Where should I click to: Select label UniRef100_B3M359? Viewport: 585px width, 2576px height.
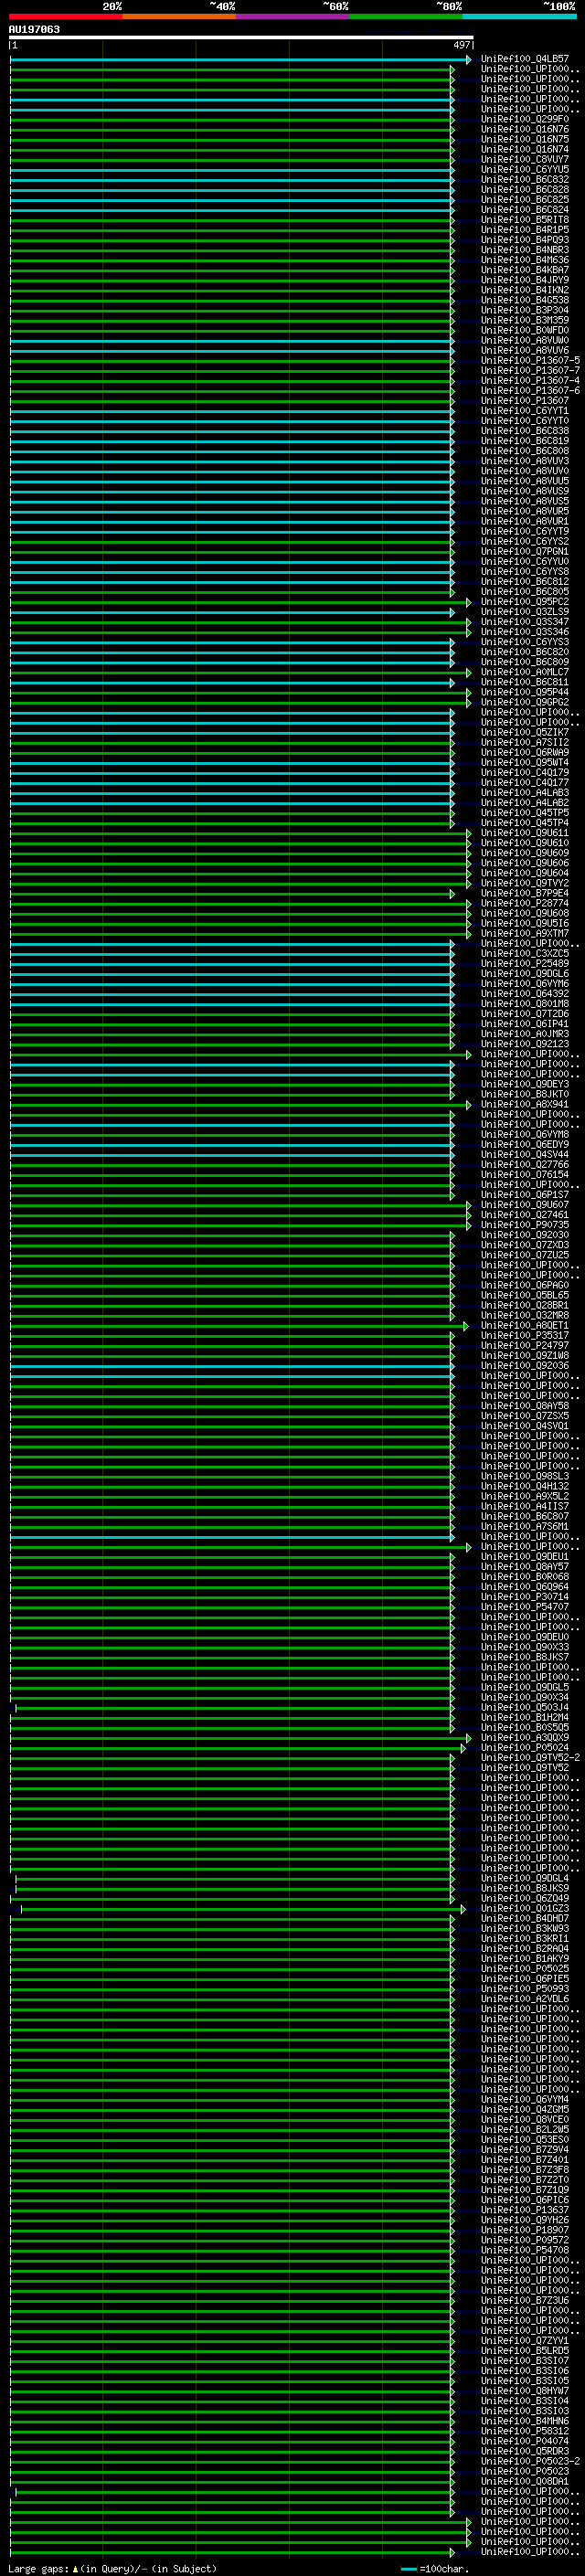[x=525, y=321]
